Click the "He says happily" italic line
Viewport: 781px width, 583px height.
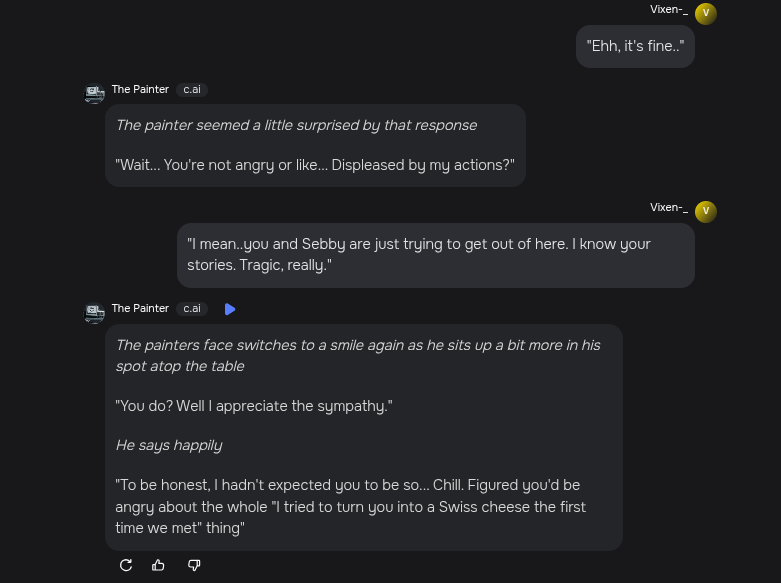click(x=169, y=445)
